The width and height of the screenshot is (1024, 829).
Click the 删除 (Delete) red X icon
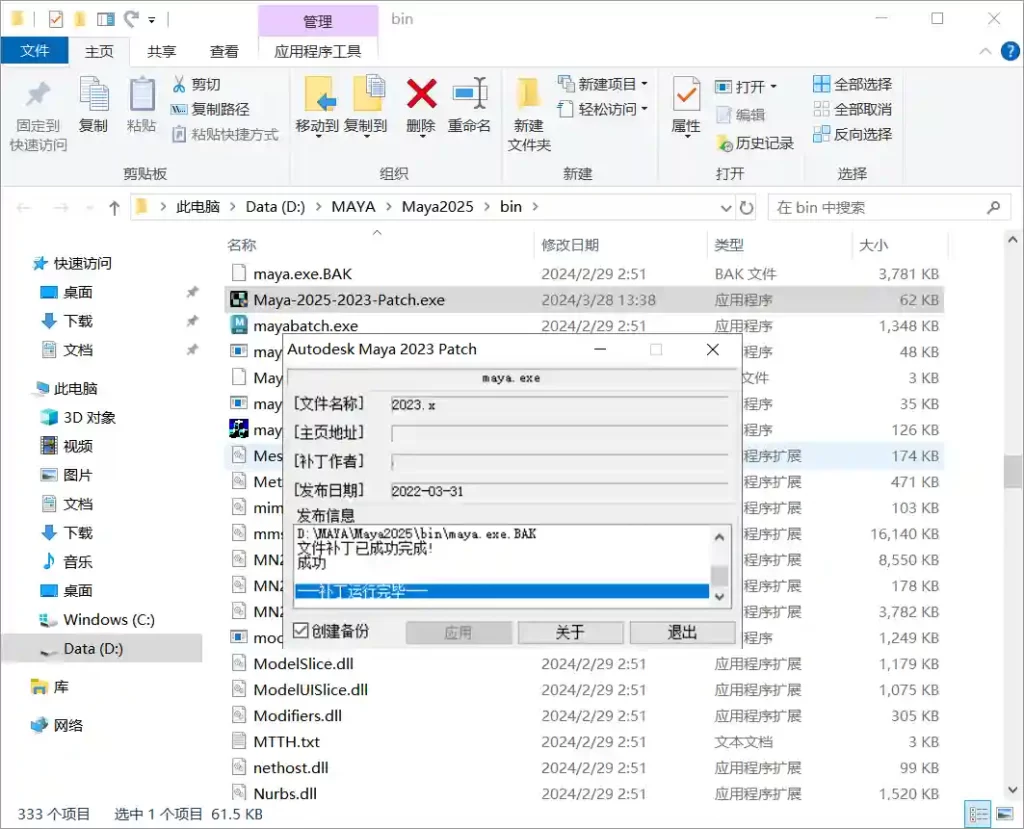point(421,95)
